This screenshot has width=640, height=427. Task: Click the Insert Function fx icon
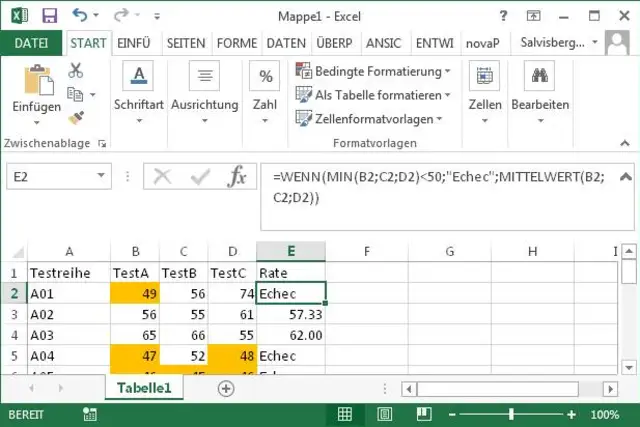237,176
